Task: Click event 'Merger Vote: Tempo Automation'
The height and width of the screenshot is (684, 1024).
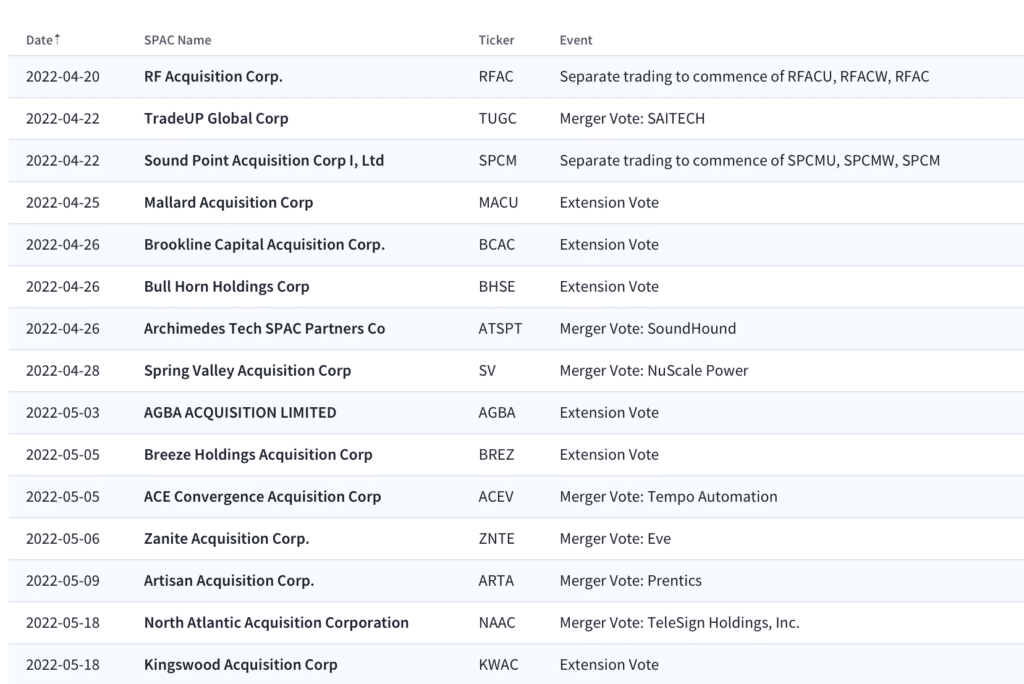Action: (x=669, y=497)
